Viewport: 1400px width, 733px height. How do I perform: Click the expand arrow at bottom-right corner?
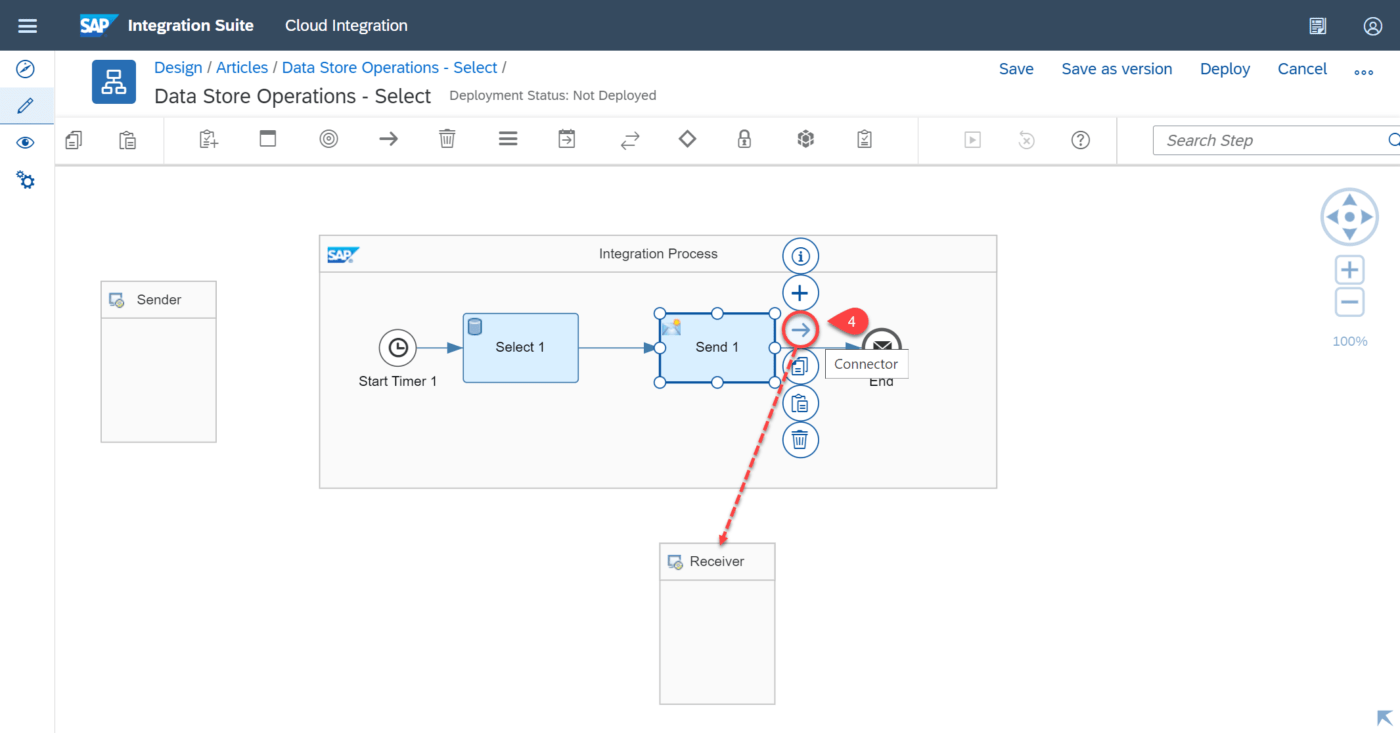point(1385,718)
